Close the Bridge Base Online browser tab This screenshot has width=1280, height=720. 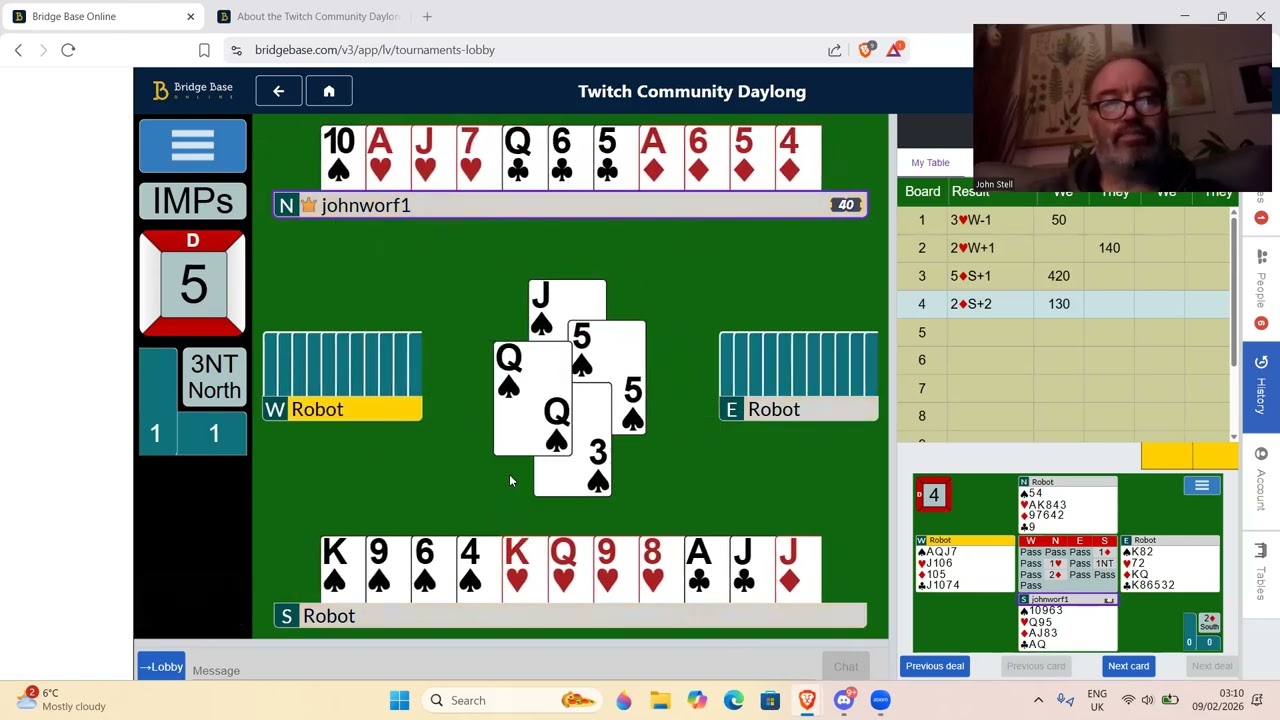(190, 16)
